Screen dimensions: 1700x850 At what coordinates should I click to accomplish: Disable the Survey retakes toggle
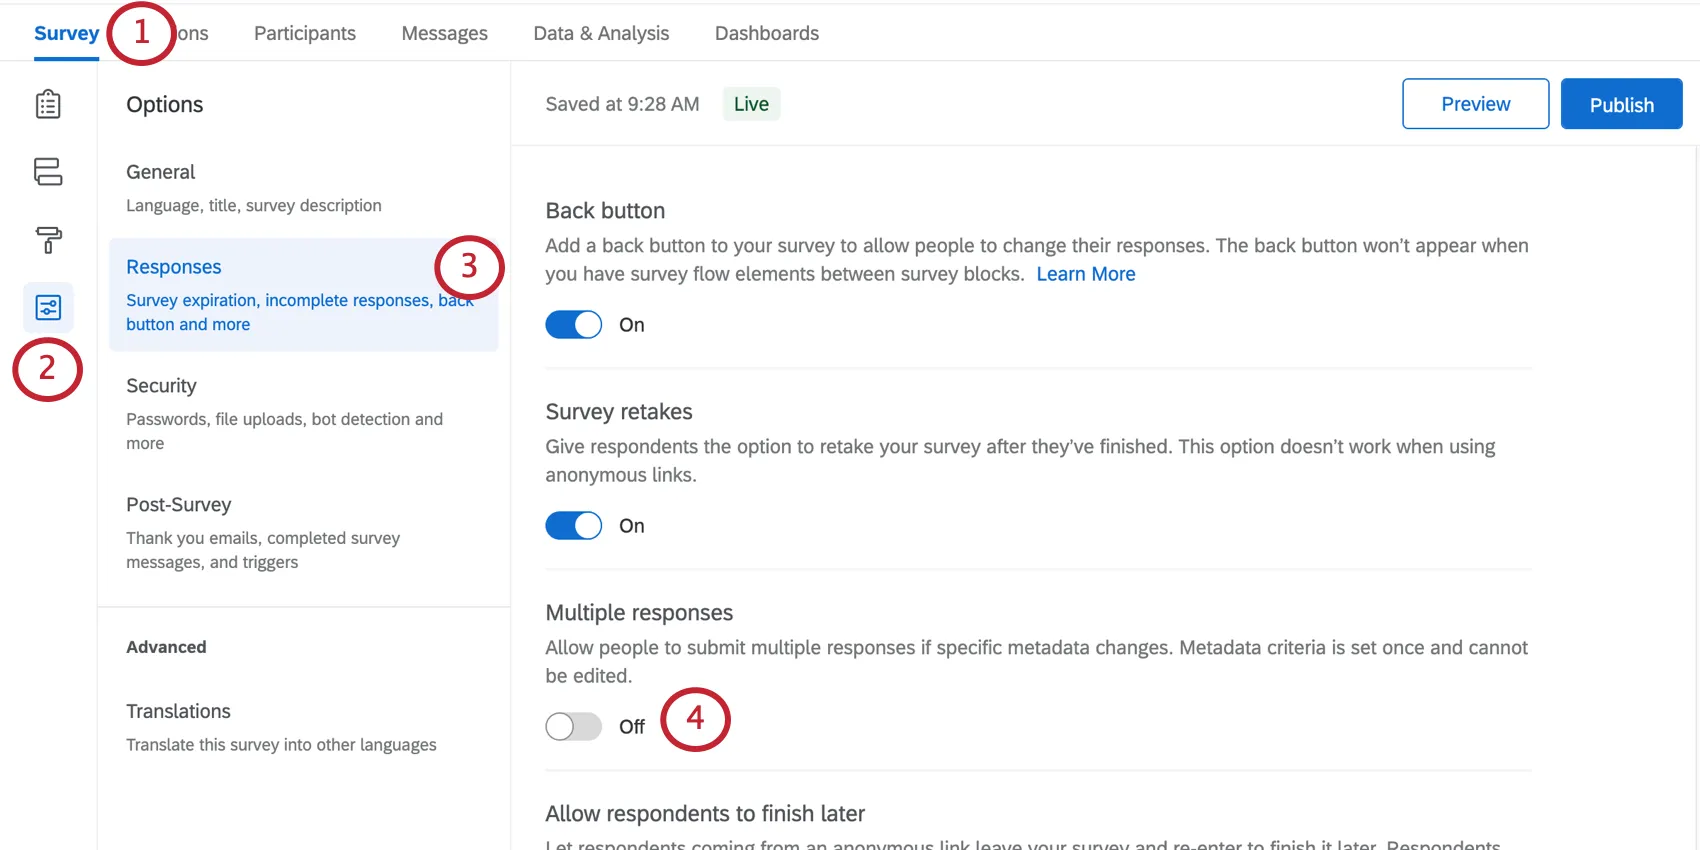[573, 526]
